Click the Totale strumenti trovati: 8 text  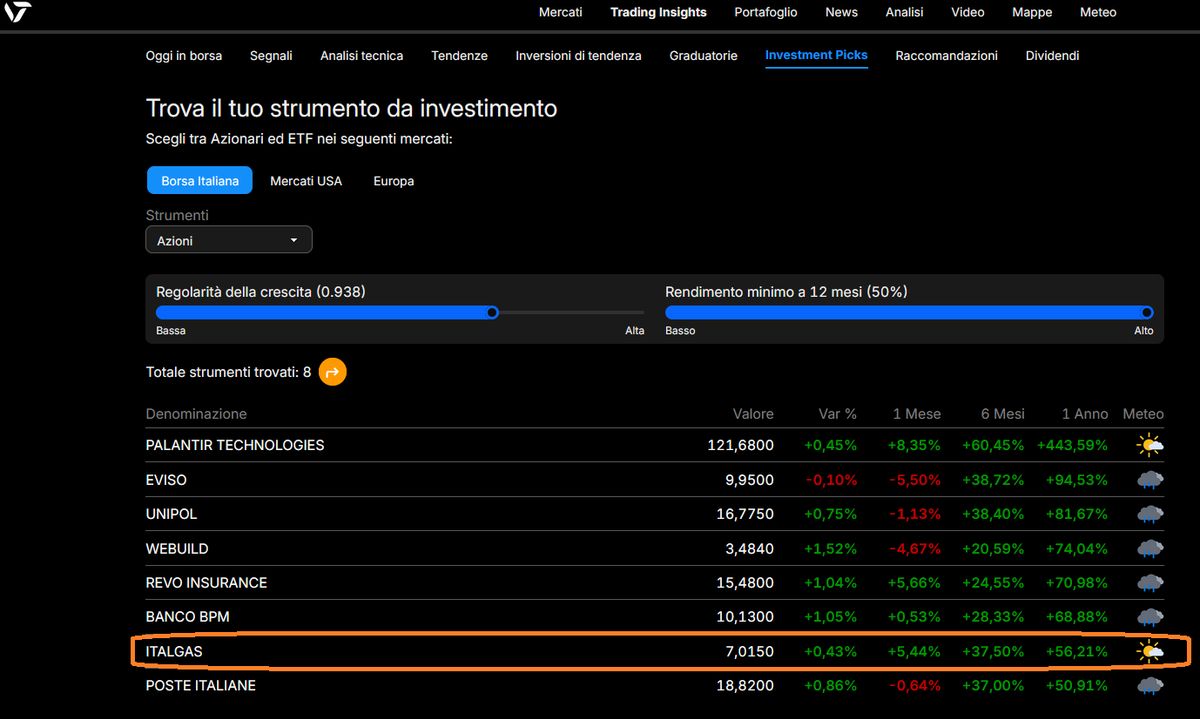(228, 372)
